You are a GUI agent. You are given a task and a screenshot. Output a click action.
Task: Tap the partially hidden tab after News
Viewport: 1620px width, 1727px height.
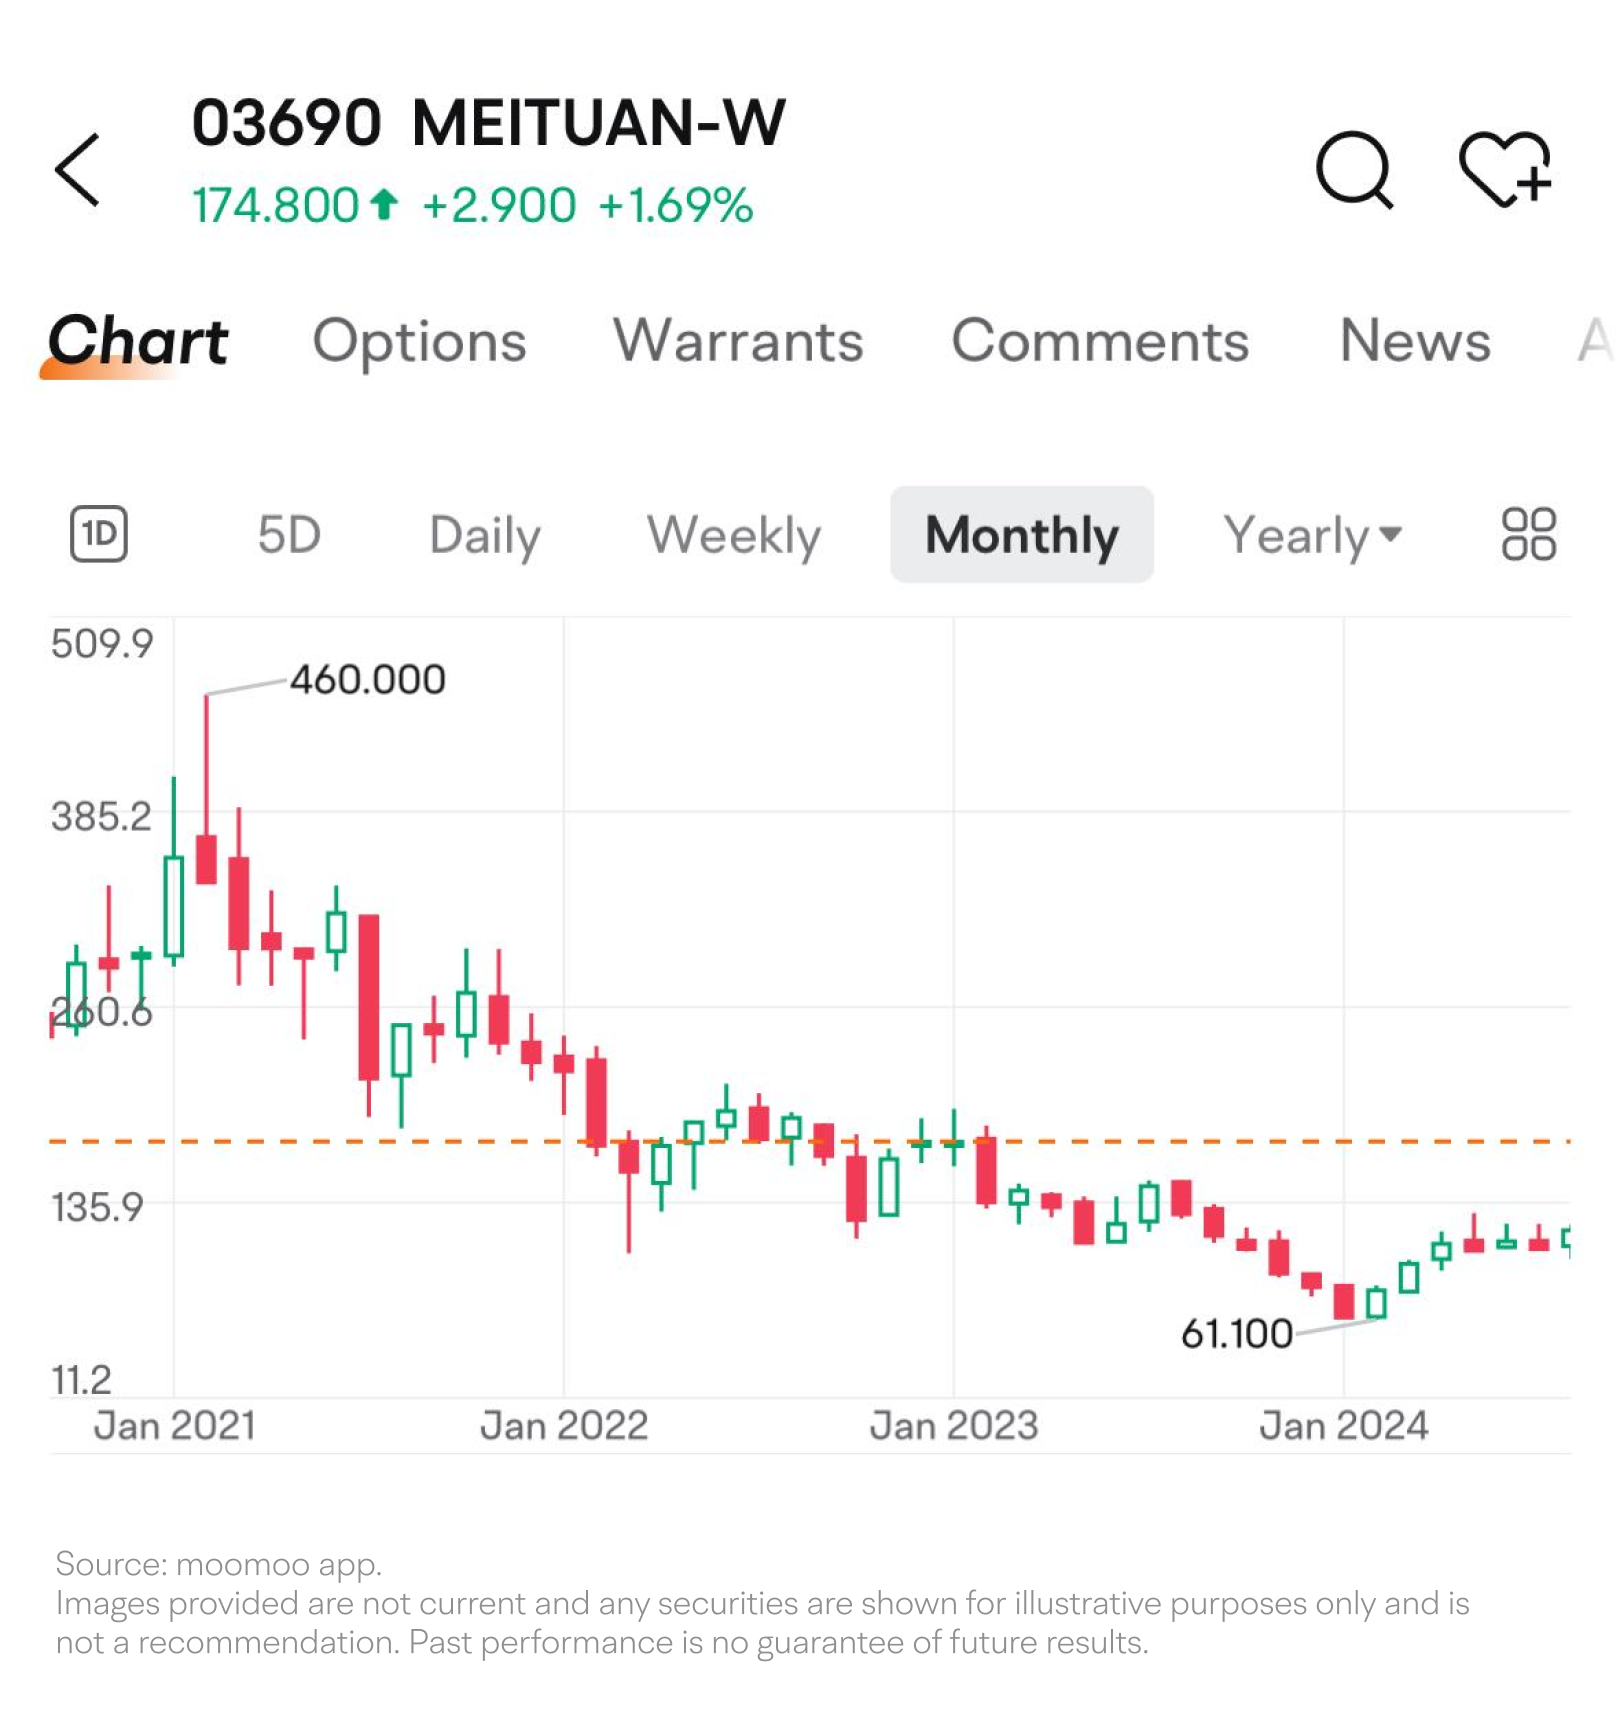(x=1594, y=342)
